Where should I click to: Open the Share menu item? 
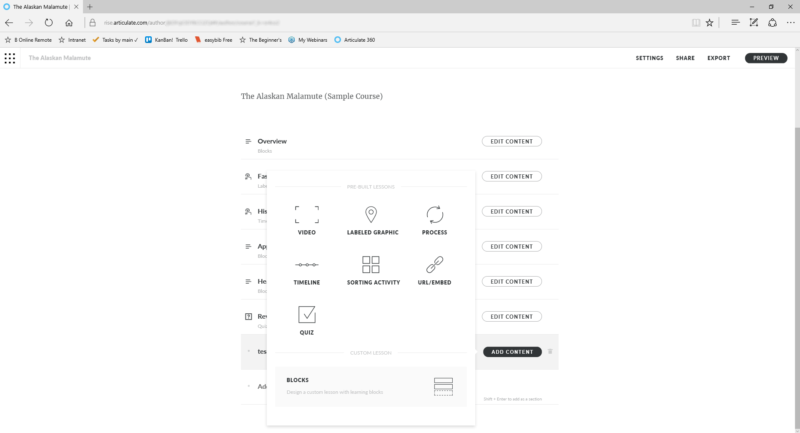pyautogui.click(x=685, y=58)
